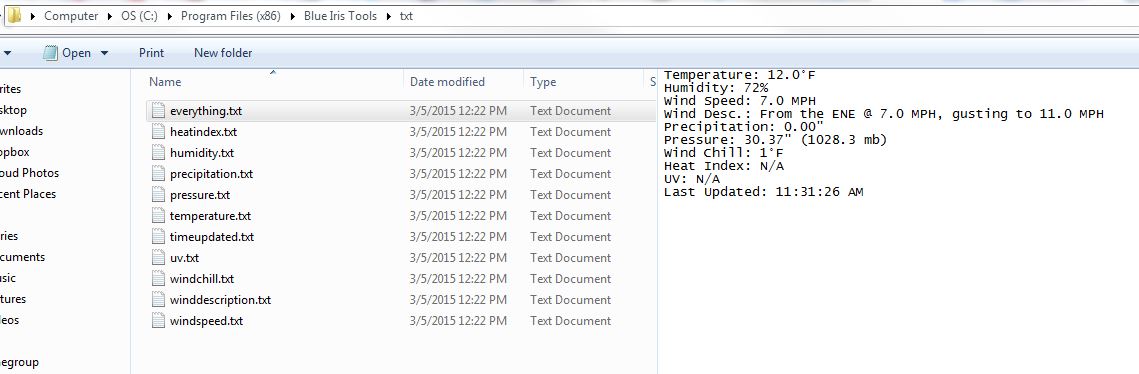Select the uv.txt file name
This screenshot has width=1139, height=374.
[185, 259]
